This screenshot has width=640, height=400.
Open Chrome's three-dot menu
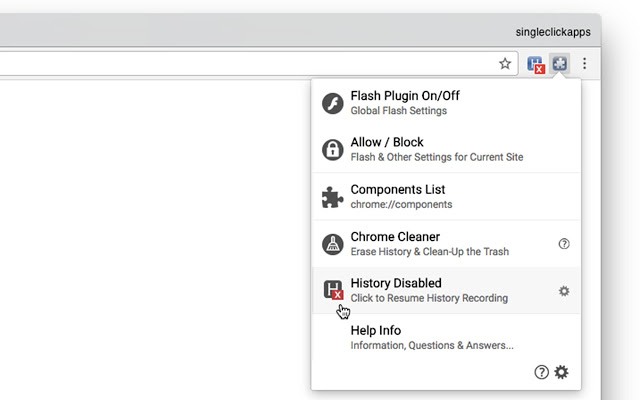pos(585,64)
